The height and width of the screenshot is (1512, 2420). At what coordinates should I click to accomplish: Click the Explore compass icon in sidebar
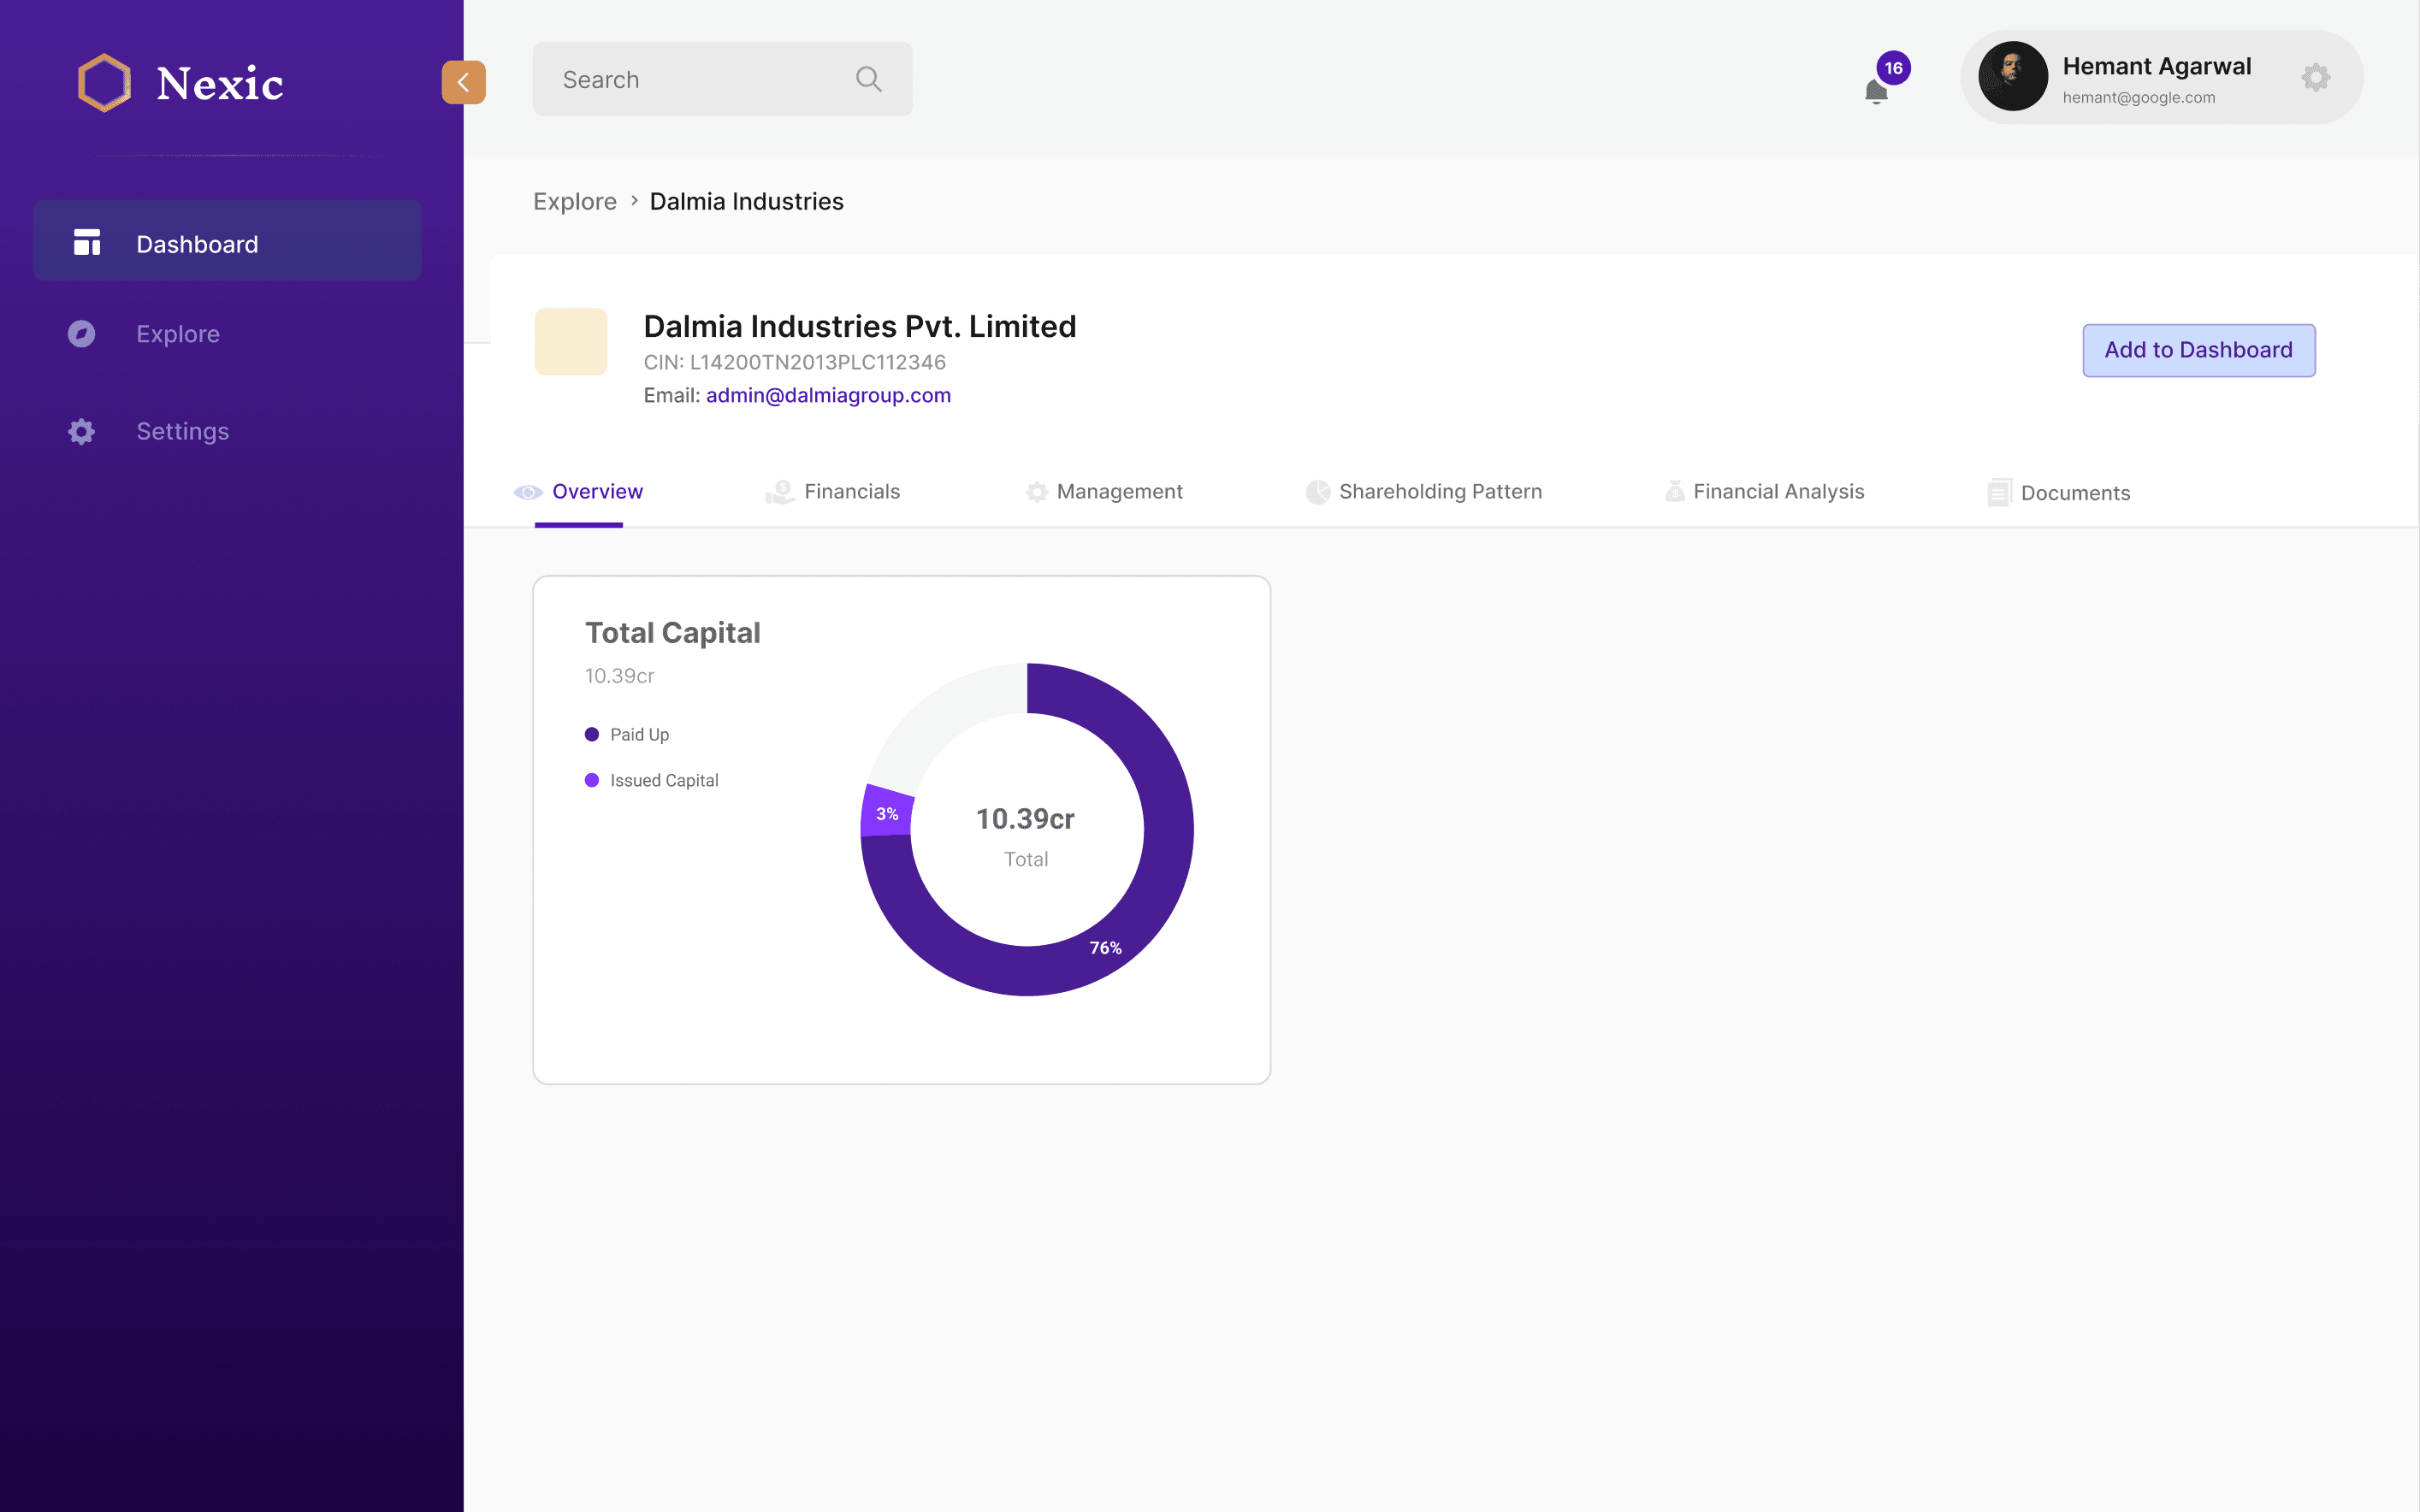click(x=81, y=334)
